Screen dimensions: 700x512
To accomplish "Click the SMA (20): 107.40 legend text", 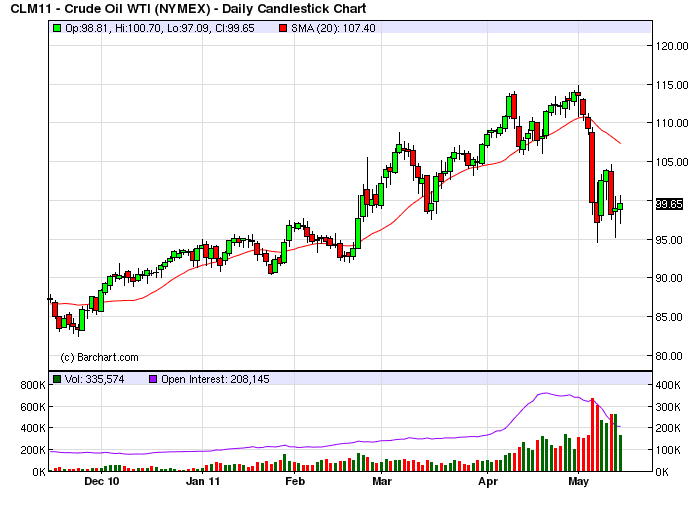I will click(333, 29).
